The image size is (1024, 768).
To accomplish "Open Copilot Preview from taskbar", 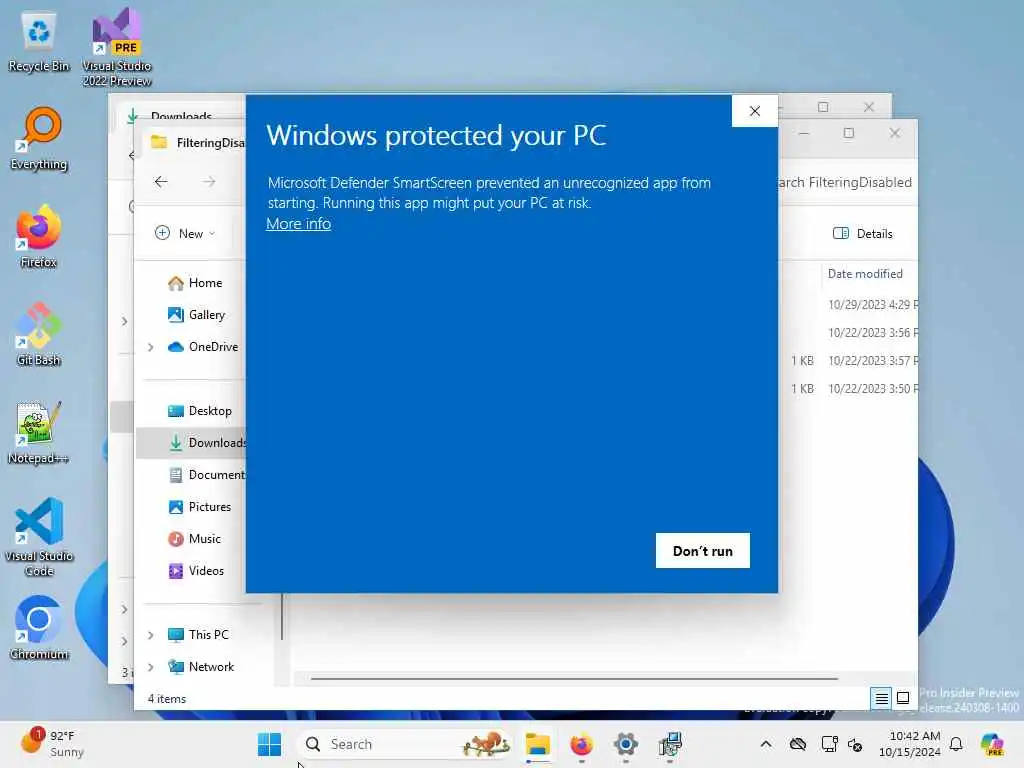I will click(x=992, y=744).
